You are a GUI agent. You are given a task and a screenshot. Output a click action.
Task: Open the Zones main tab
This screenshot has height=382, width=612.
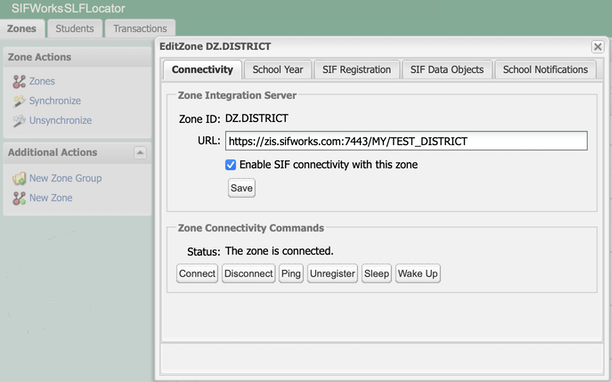pyautogui.click(x=21, y=28)
